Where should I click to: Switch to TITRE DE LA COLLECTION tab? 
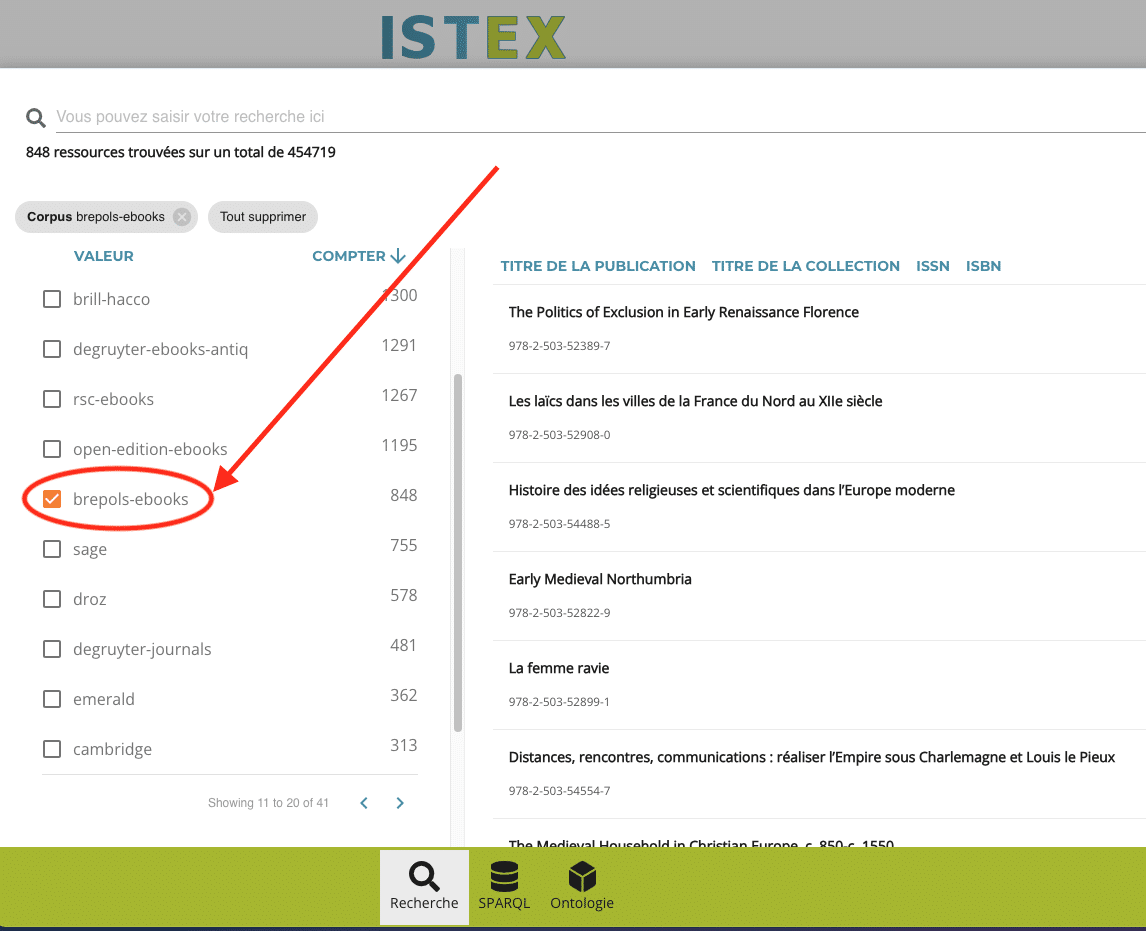click(805, 266)
